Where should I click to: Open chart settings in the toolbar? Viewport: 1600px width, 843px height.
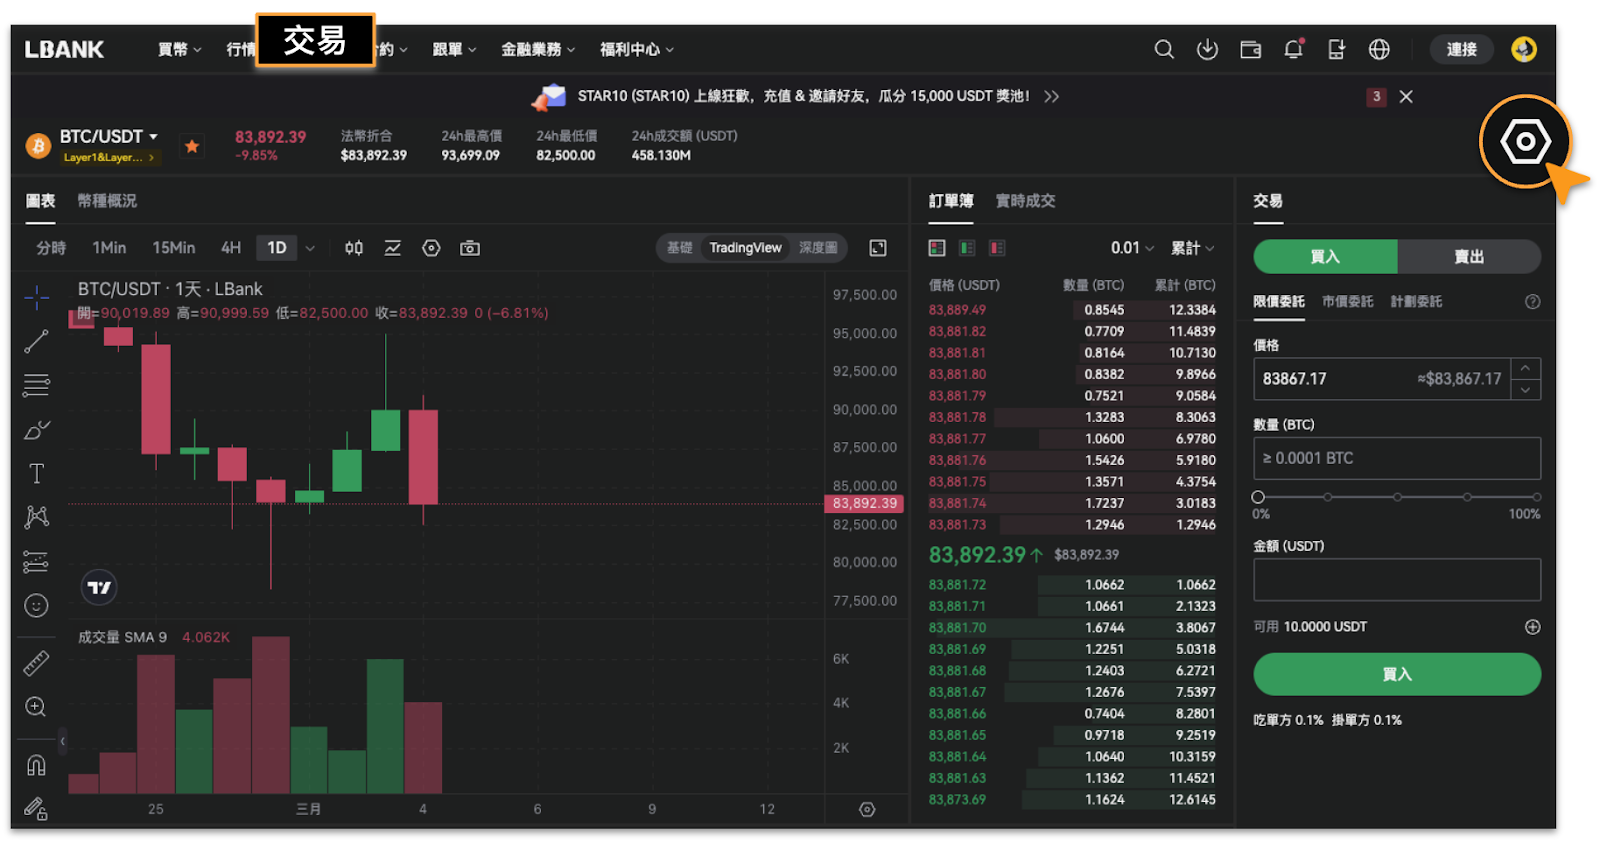click(431, 248)
